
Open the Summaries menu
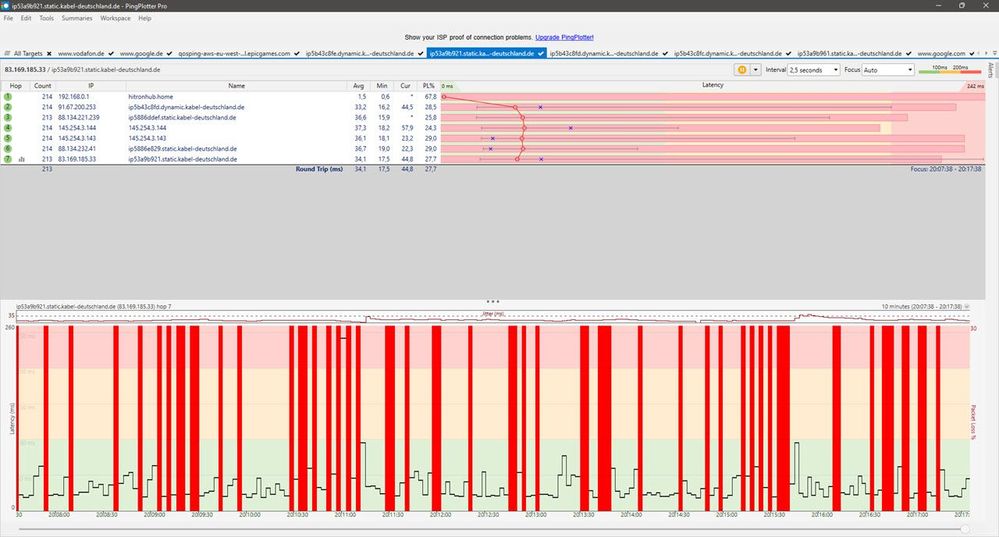coord(76,18)
